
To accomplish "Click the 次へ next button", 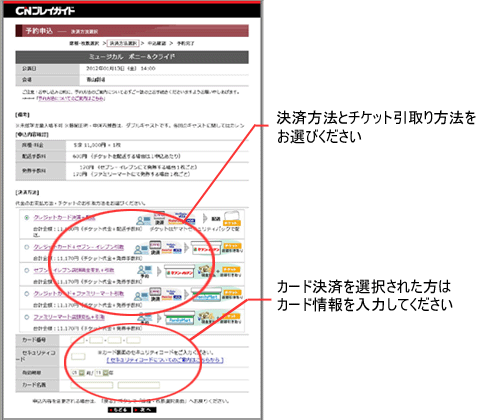I will (x=145, y=410).
